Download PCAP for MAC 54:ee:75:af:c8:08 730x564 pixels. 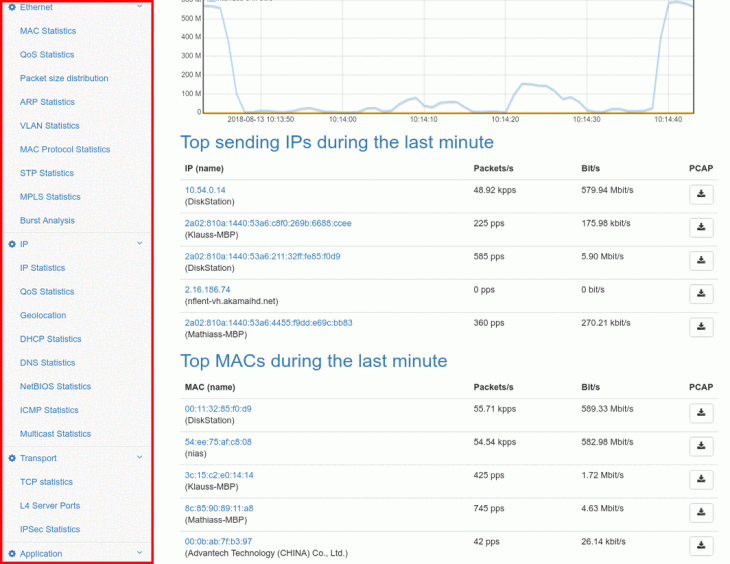point(701,446)
